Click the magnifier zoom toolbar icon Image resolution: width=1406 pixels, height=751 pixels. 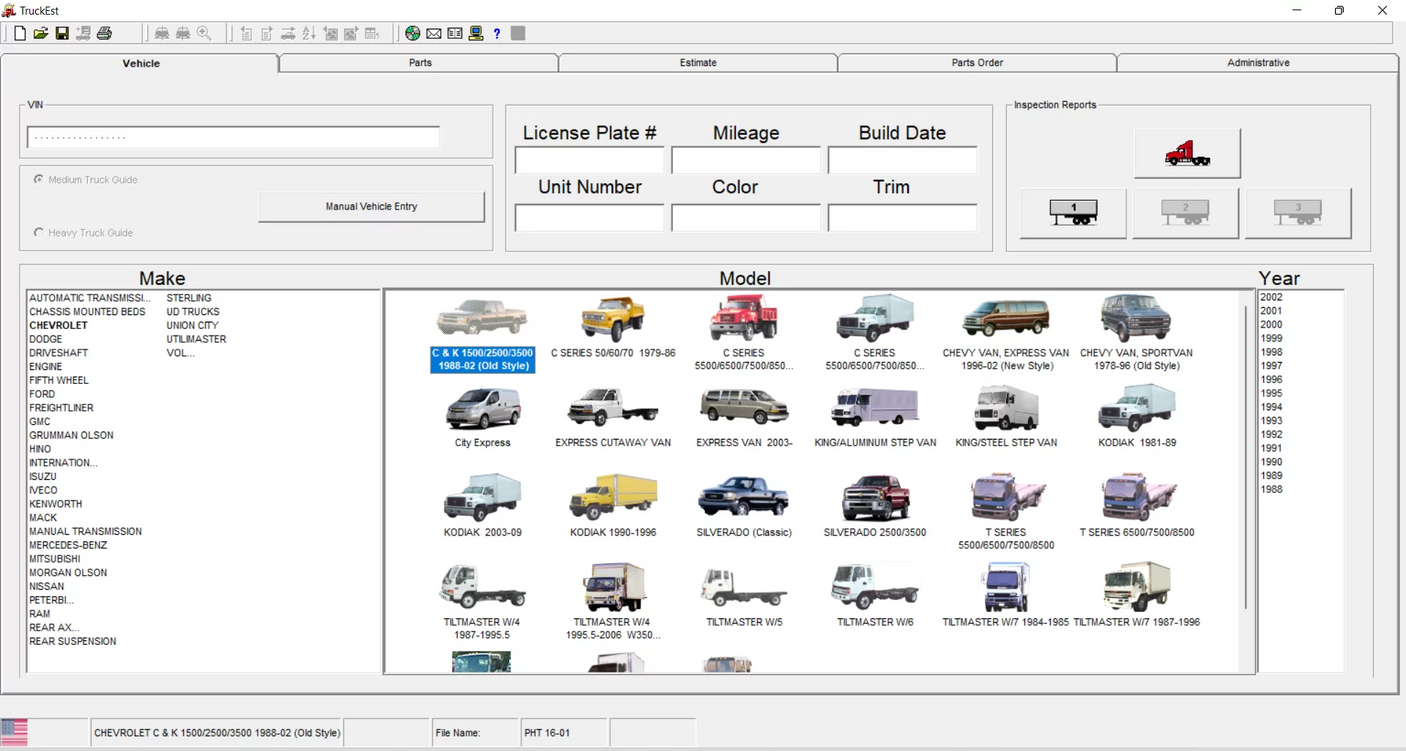coord(204,33)
